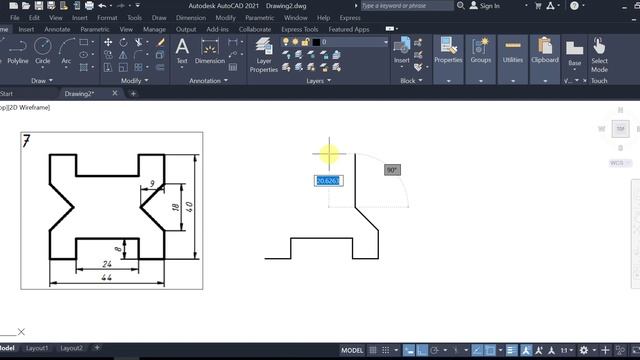Activate the Move tool
The height and width of the screenshot is (360, 640).
(x=108, y=42)
